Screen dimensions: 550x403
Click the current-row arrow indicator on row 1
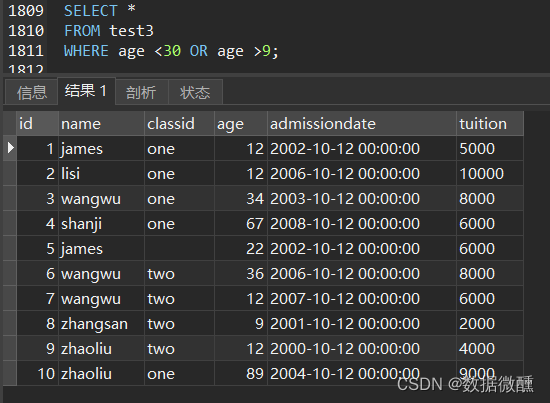coord(10,148)
